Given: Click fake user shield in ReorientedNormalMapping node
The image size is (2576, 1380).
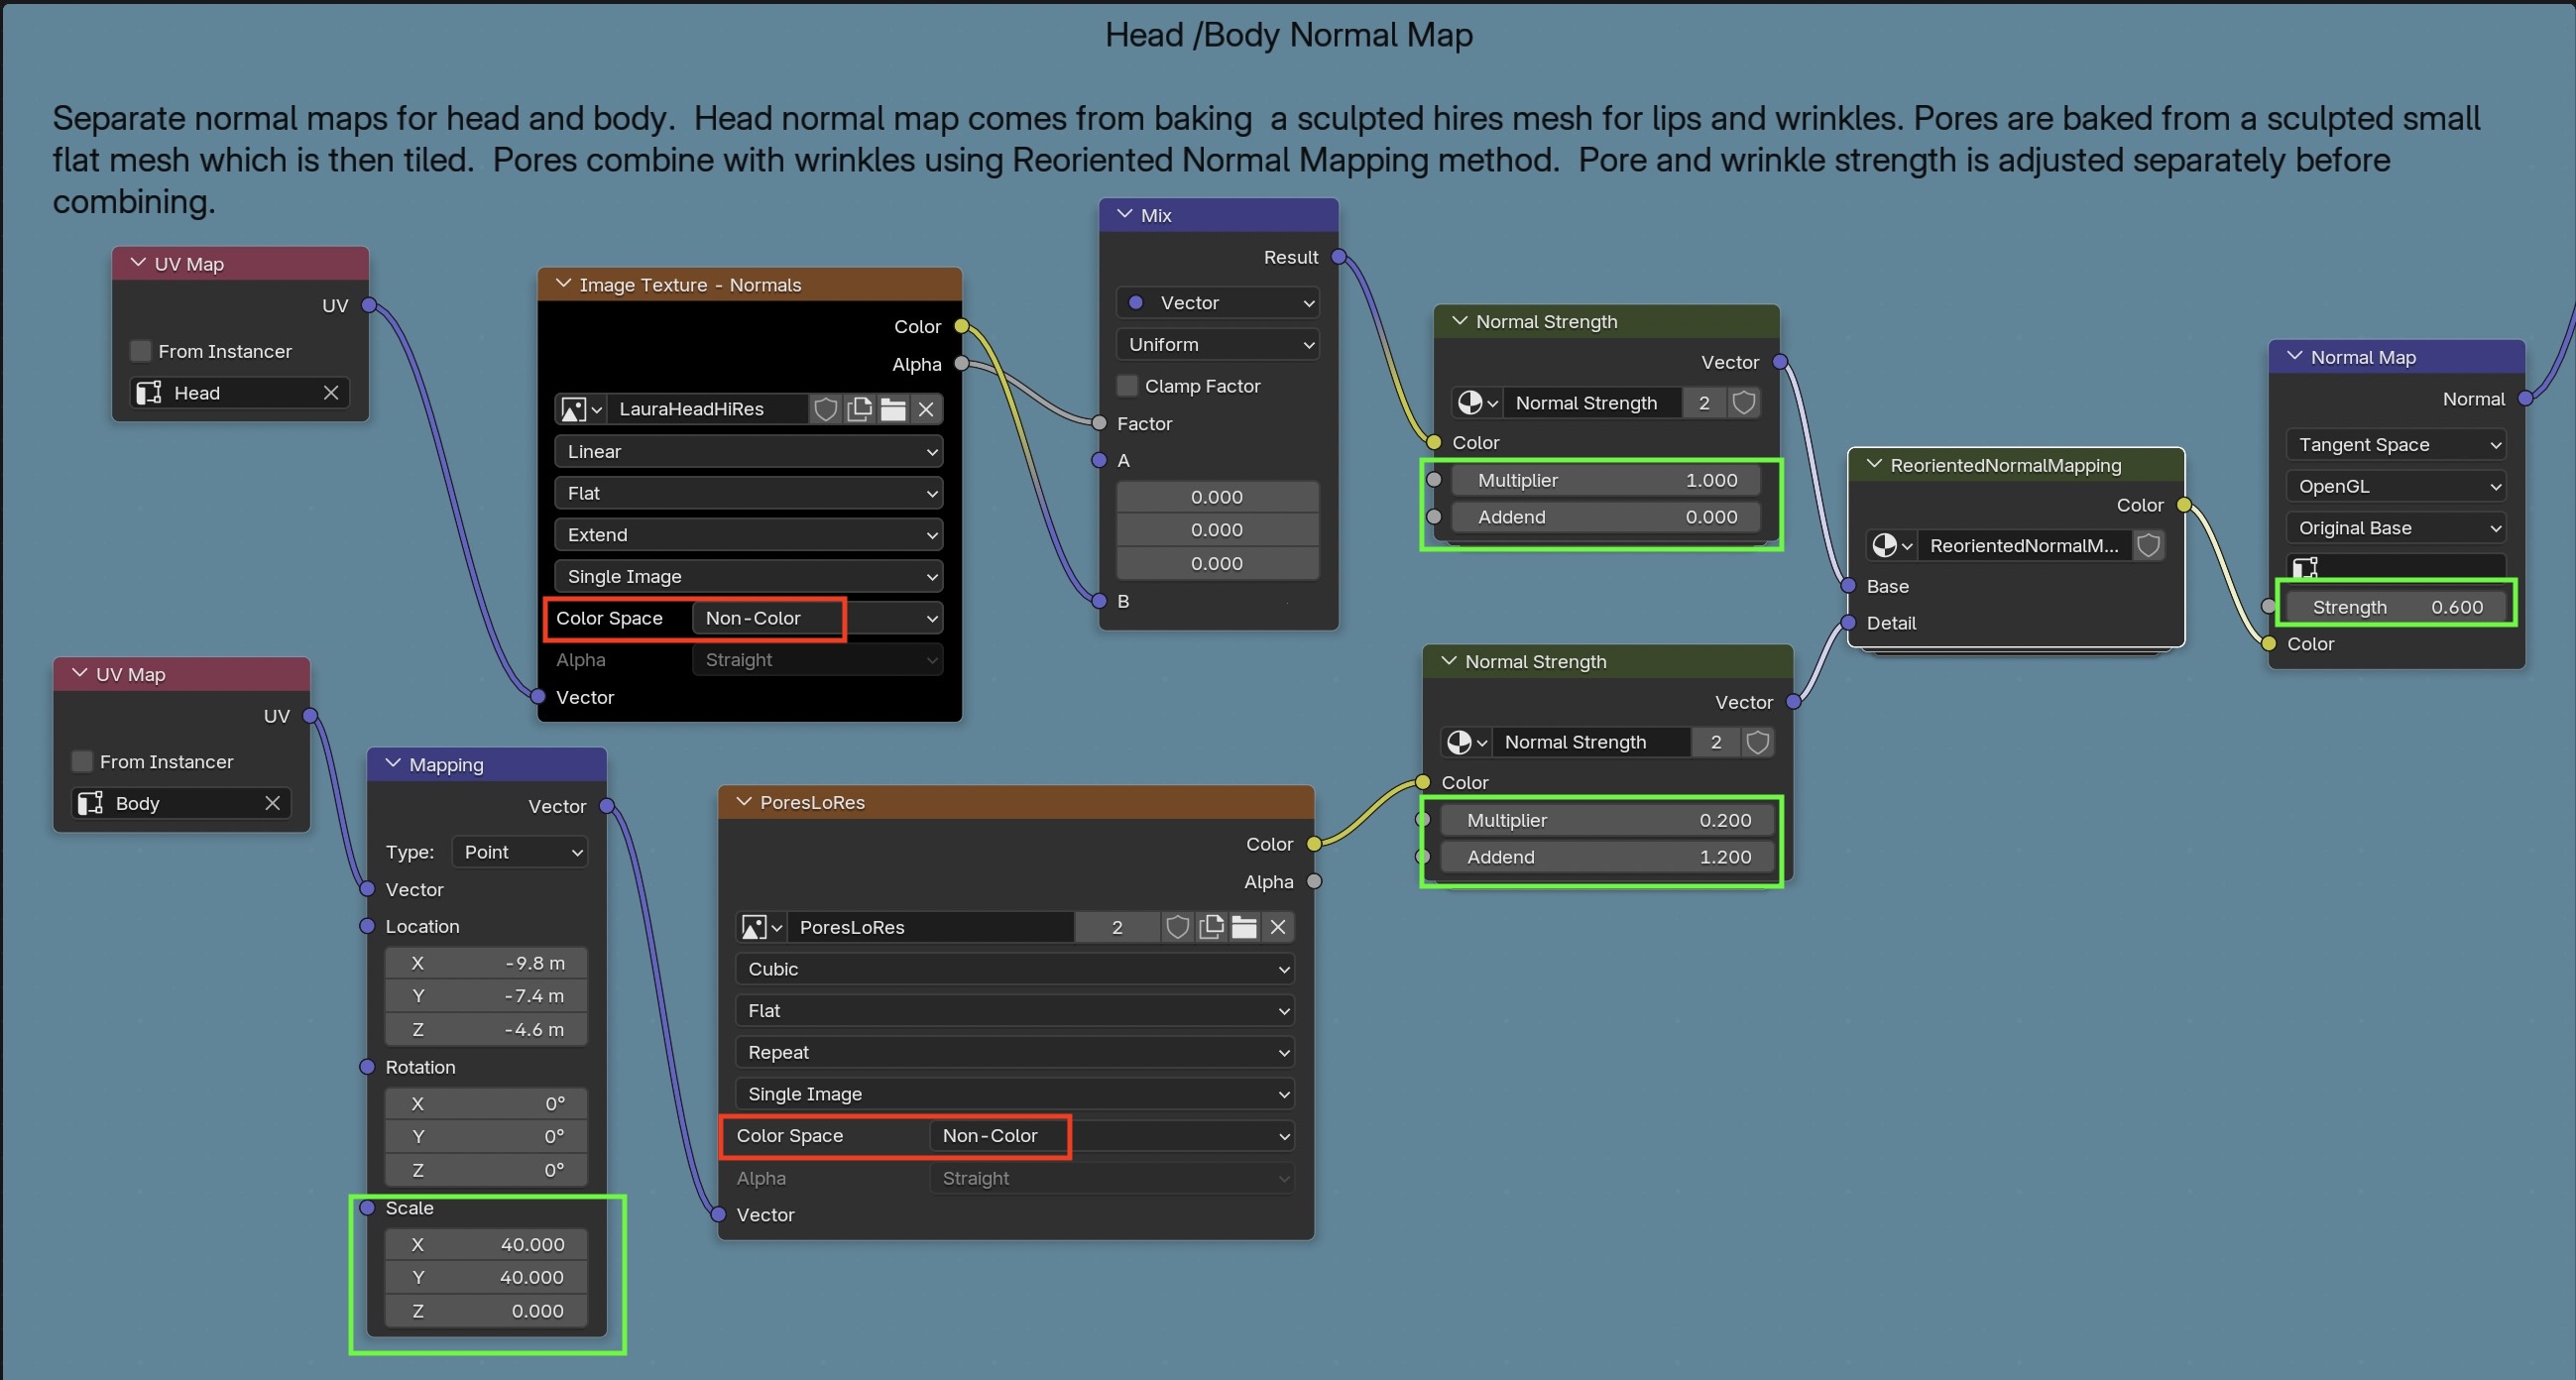Looking at the screenshot, I should [x=2148, y=545].
